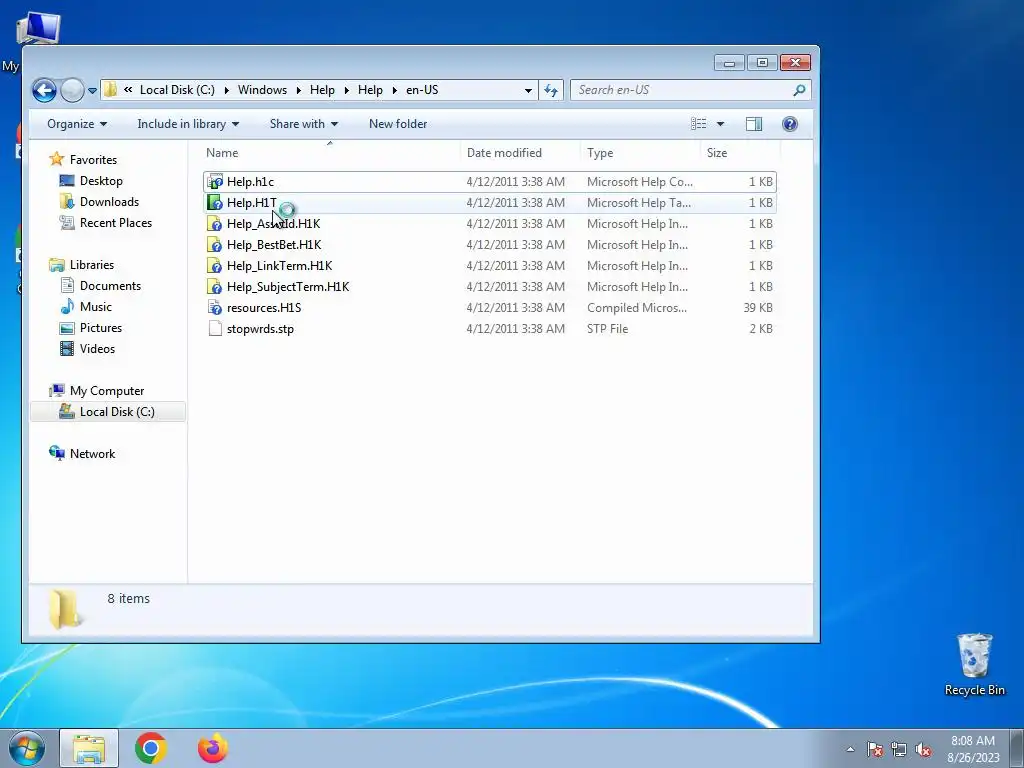The image size is (1024, 768).
Task: Expand the arrow after Local Disk (C:)
Action: pos(227,90)
